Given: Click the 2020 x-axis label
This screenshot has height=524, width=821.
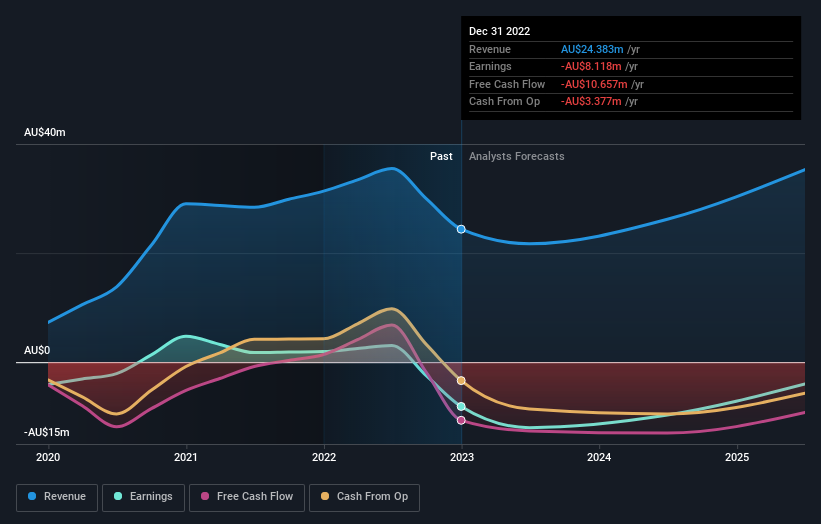Looking at the screenshot, I should click(48, 458).
